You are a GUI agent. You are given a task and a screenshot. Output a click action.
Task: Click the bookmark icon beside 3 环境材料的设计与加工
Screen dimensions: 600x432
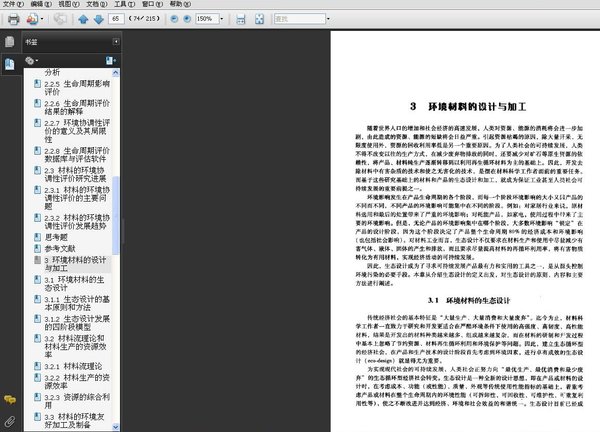(x=38, y=260)
